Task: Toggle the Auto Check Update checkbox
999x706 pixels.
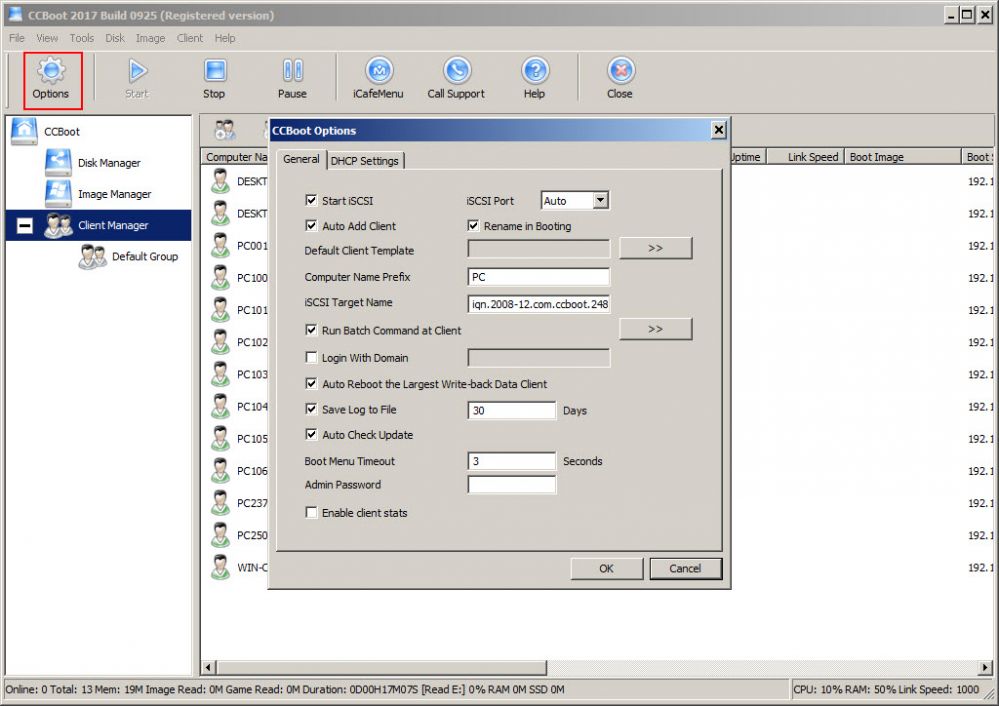Action: click(x=311, y=435)
